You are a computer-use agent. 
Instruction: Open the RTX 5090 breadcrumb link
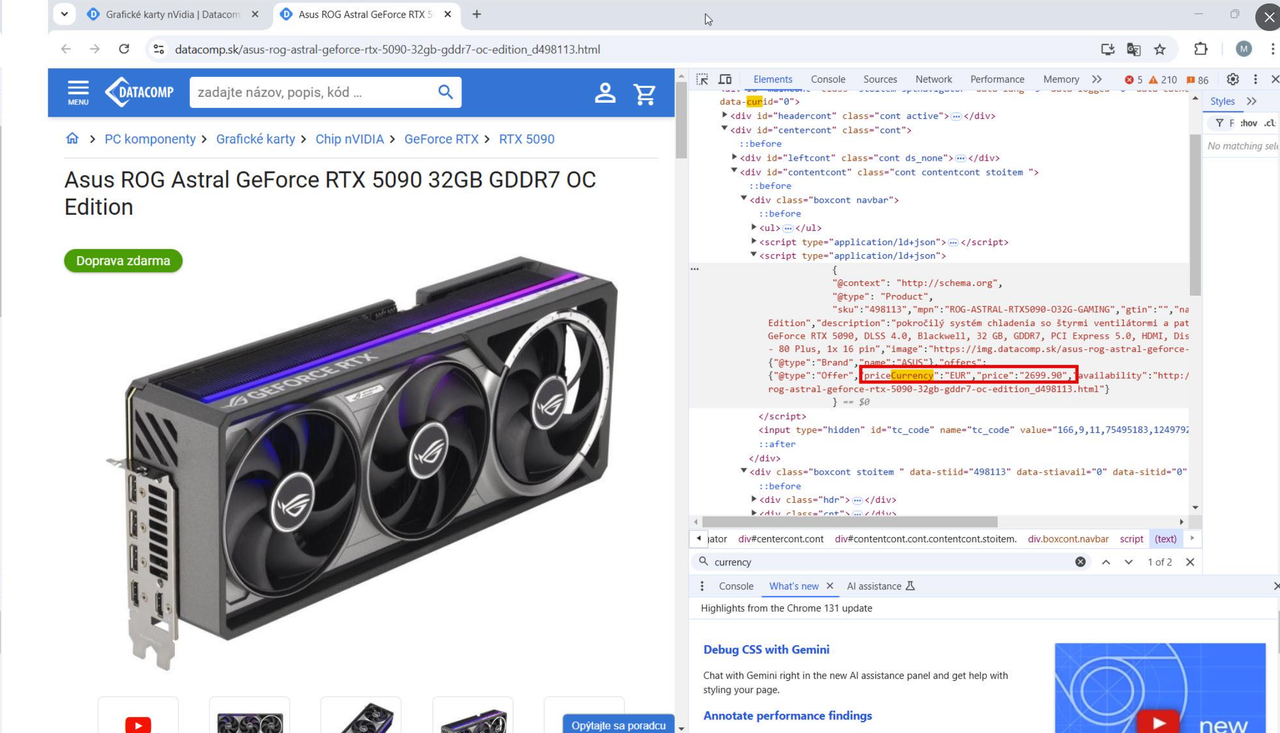(527, 139)
